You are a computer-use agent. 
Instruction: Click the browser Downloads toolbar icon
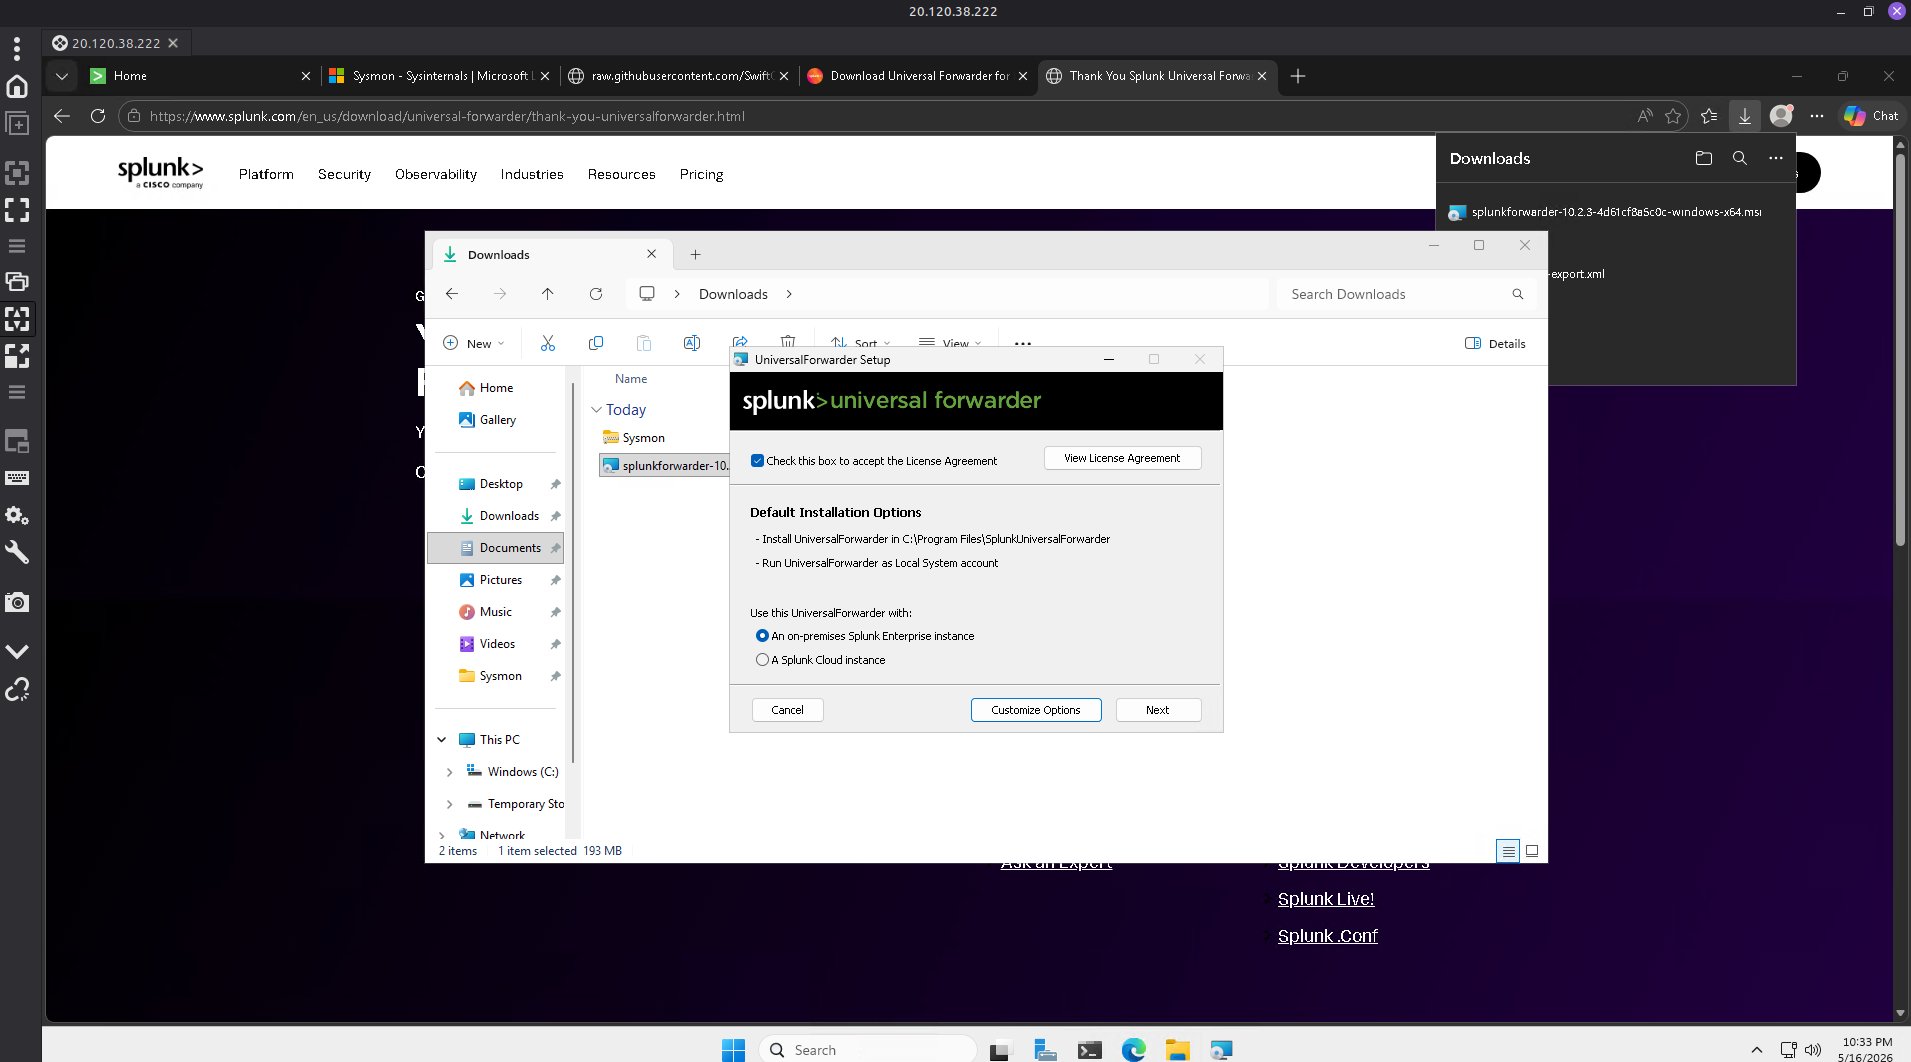1744,116
